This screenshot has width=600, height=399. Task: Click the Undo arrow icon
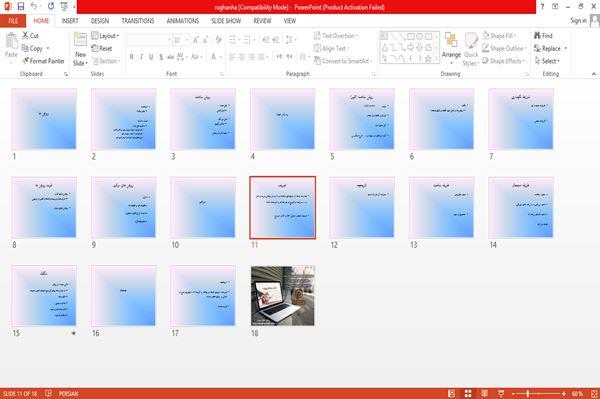(34, 6)
